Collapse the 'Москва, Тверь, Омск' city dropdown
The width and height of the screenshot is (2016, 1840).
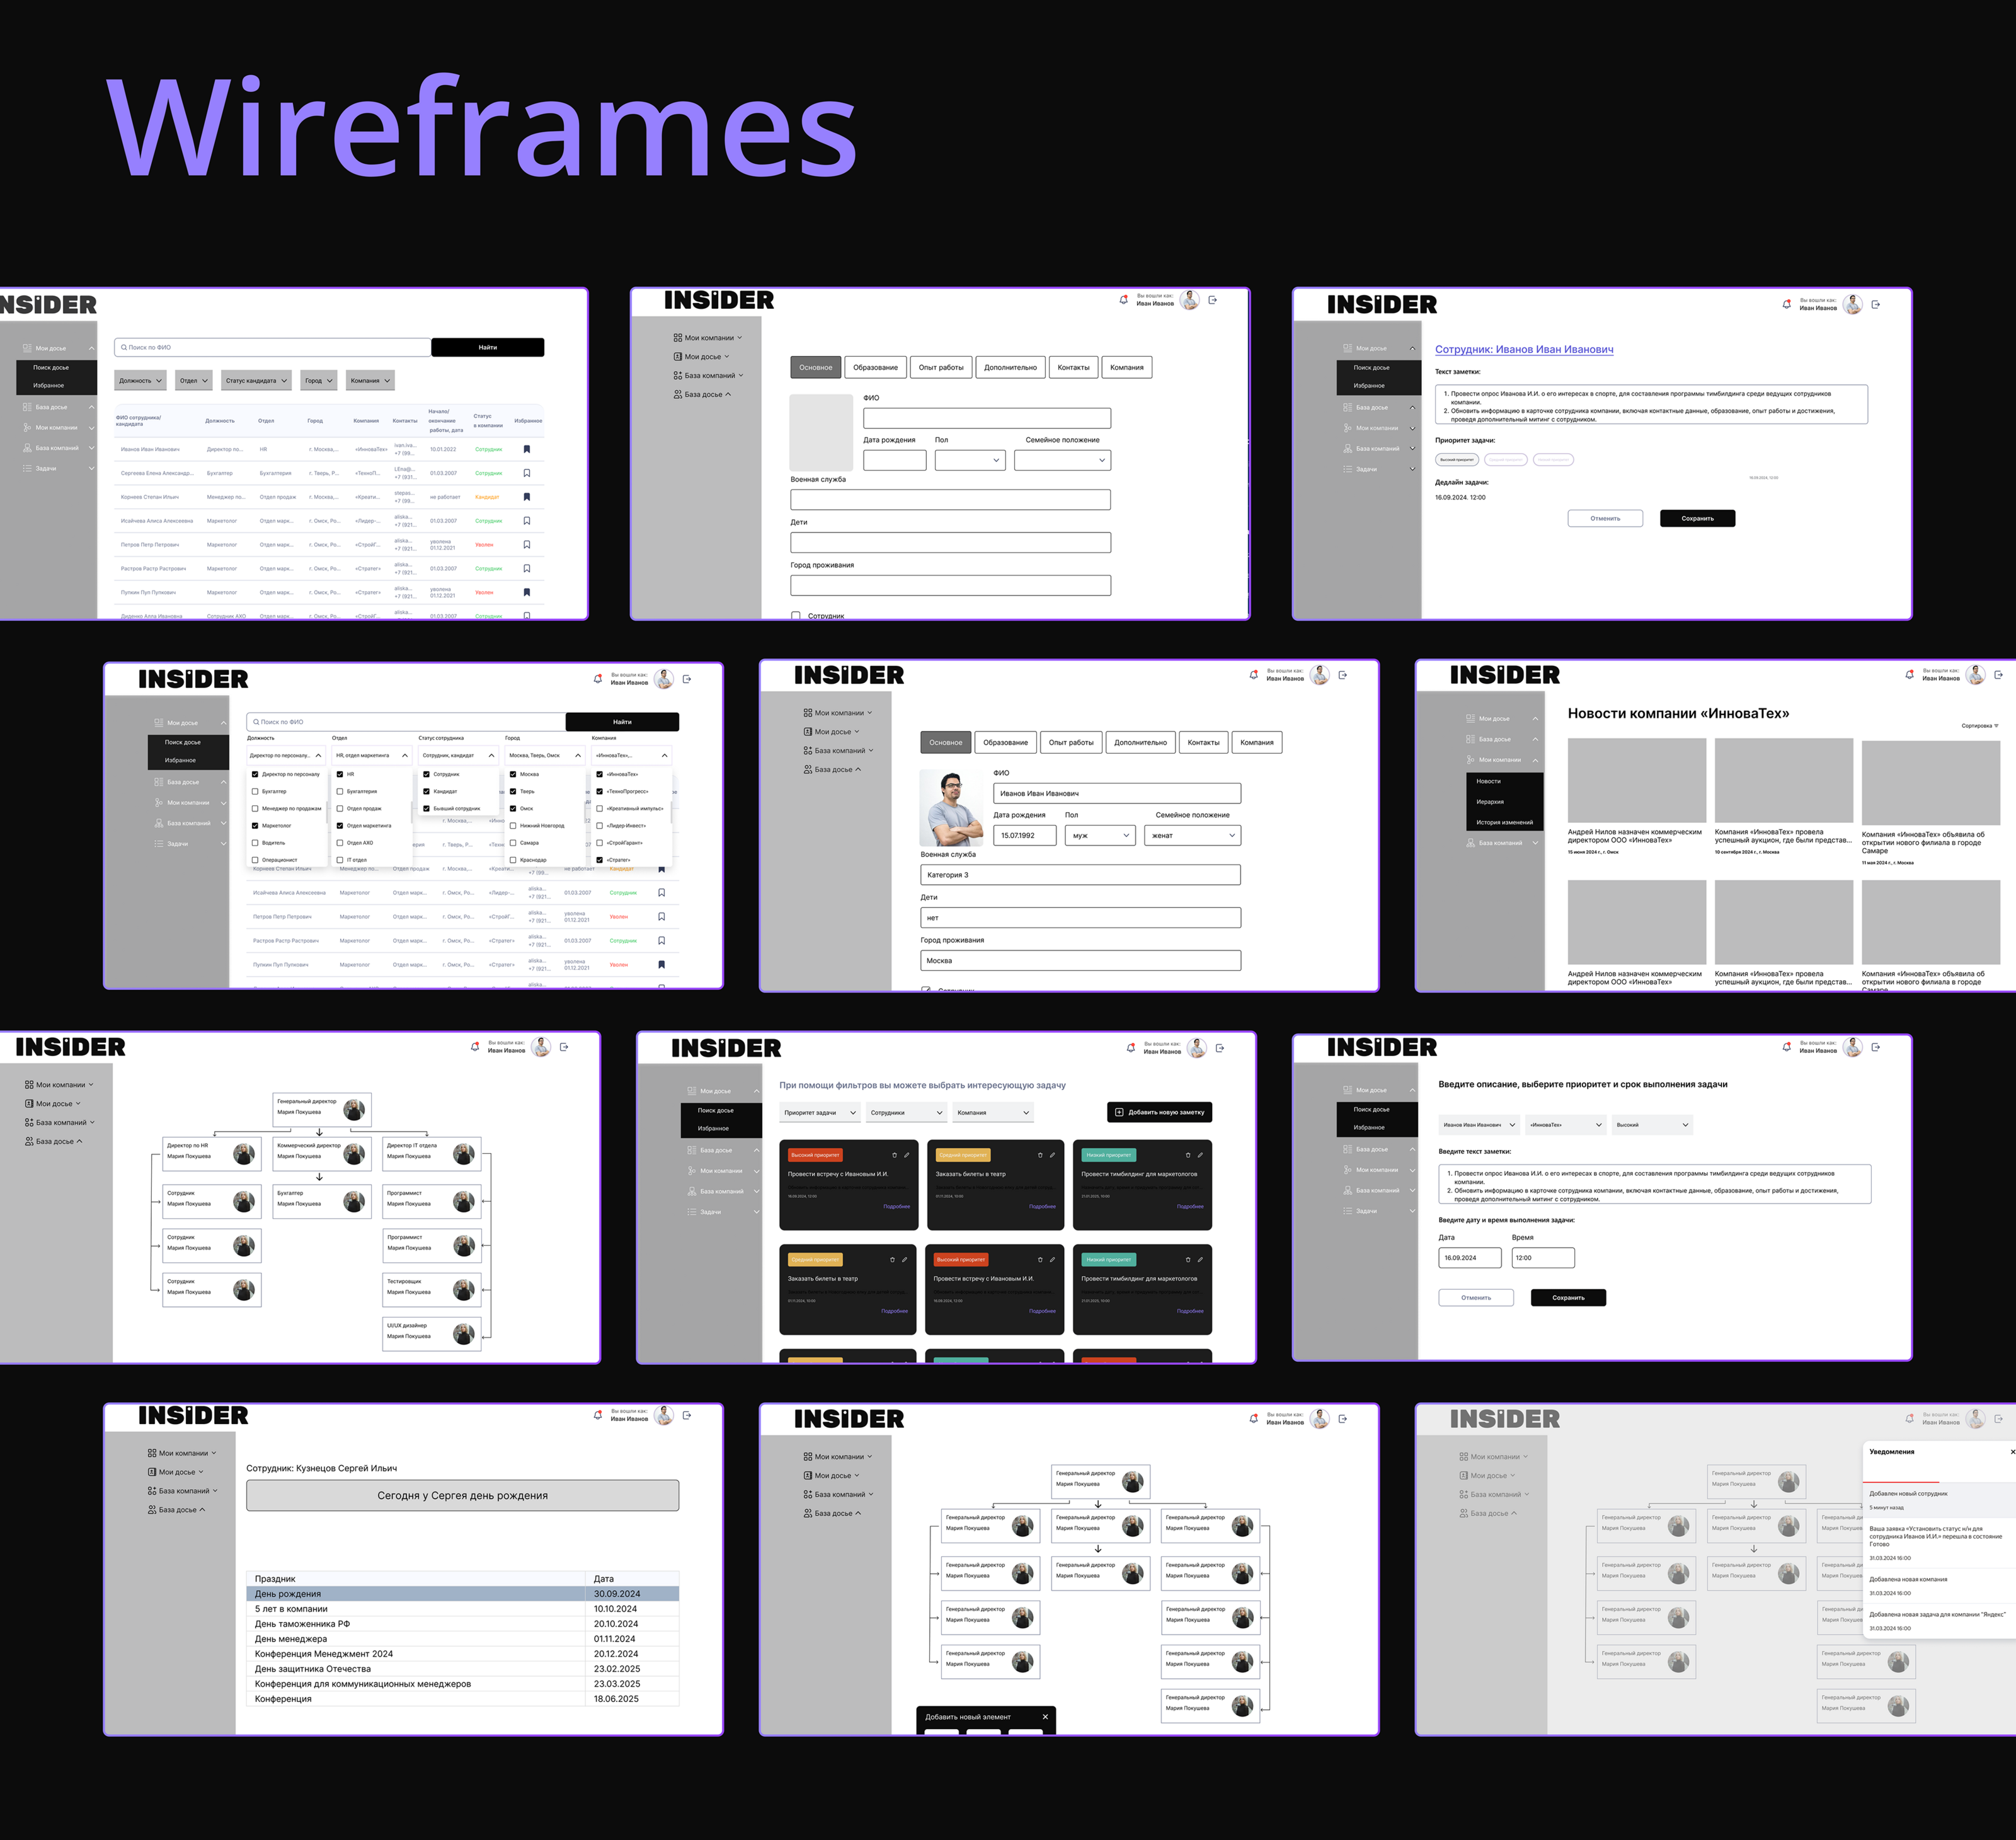tap(578, 755)
